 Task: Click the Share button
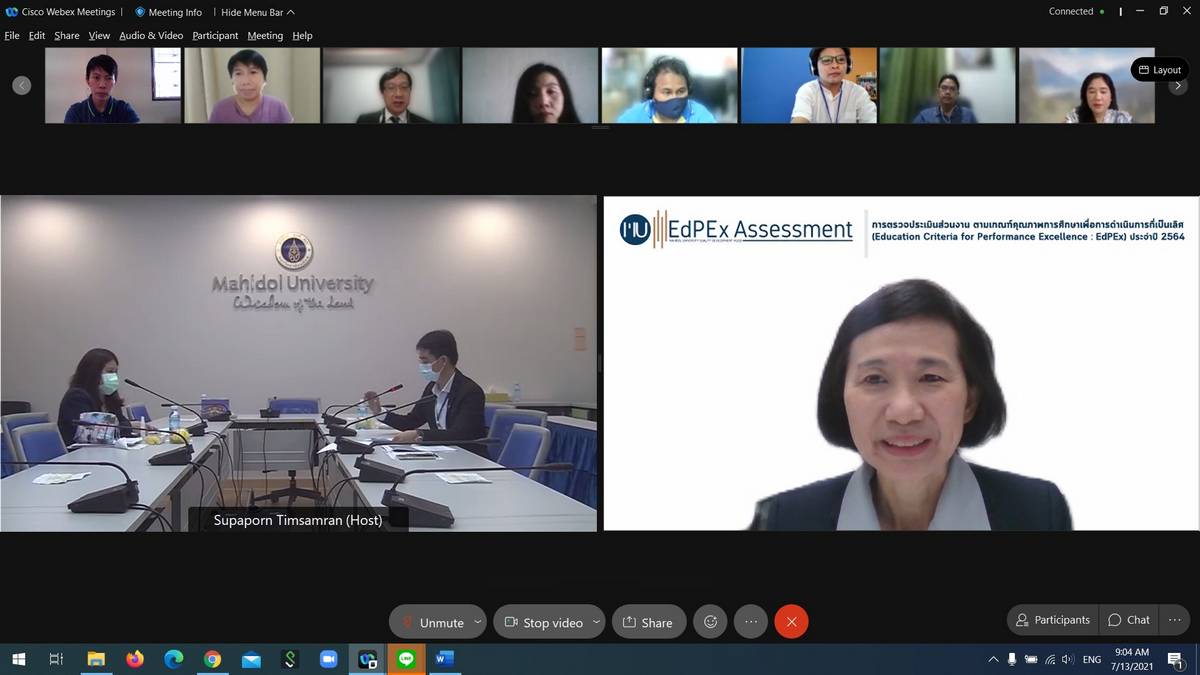(648, 622)
